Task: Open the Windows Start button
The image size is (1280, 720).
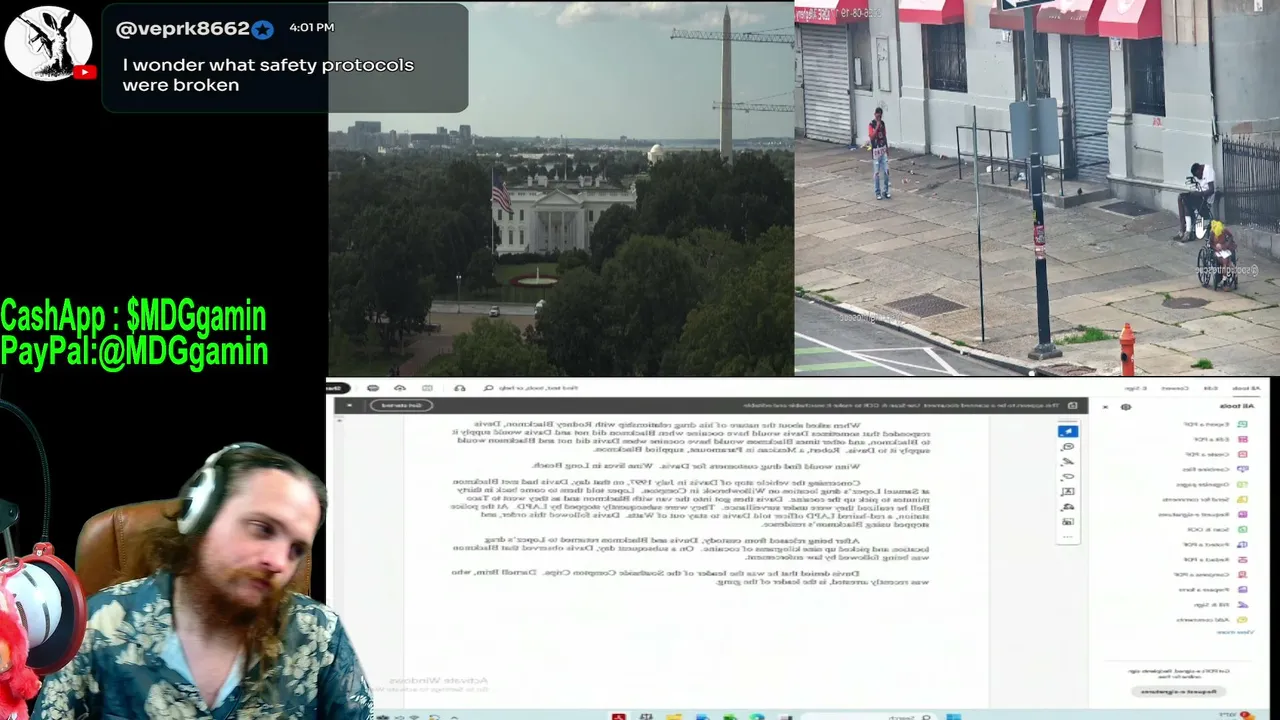Action: [953, 716]
